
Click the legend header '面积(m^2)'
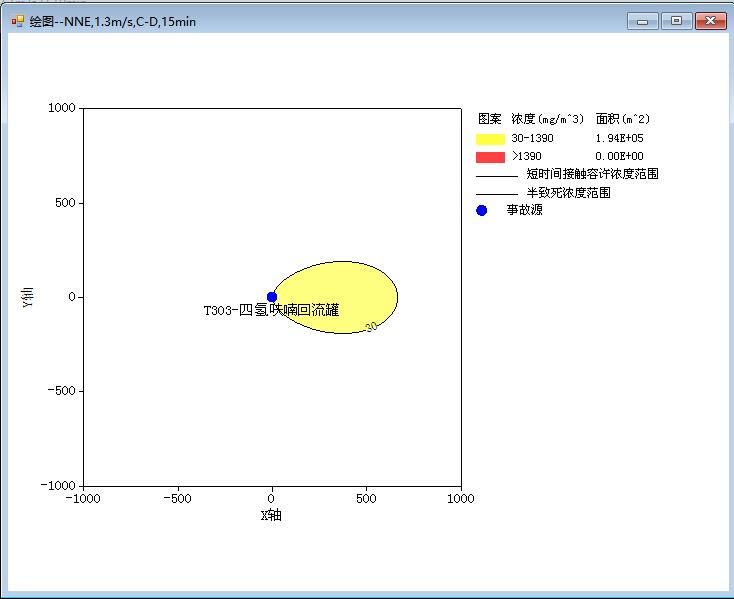(623, 119)
